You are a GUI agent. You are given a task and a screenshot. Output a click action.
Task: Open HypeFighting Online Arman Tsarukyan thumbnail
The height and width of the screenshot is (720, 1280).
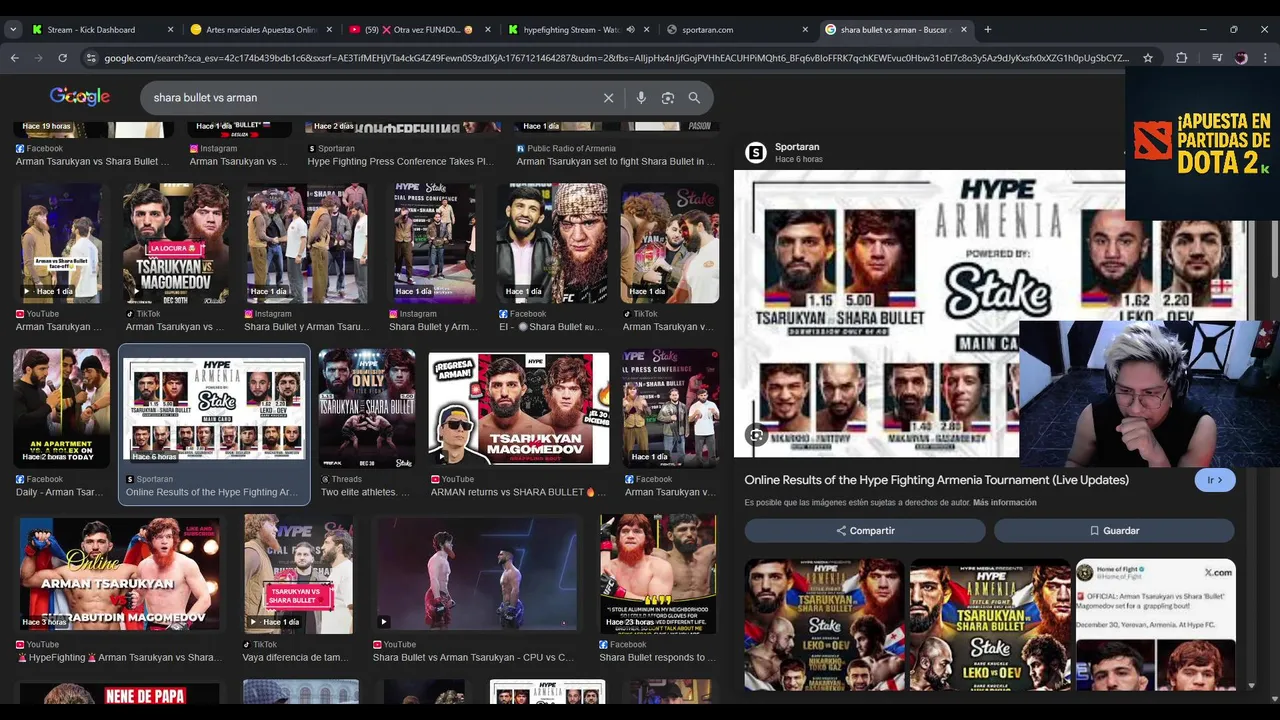pyautogui.click(x=119, y=574)
